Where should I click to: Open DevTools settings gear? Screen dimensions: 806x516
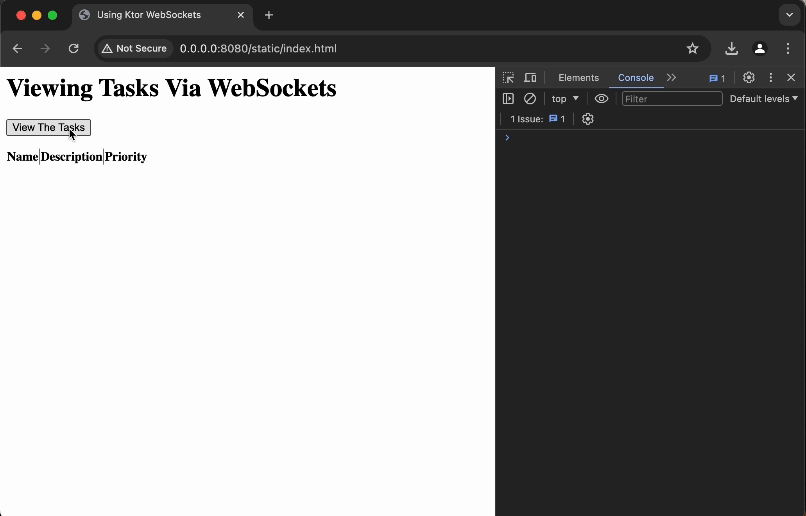pos(748,78)
